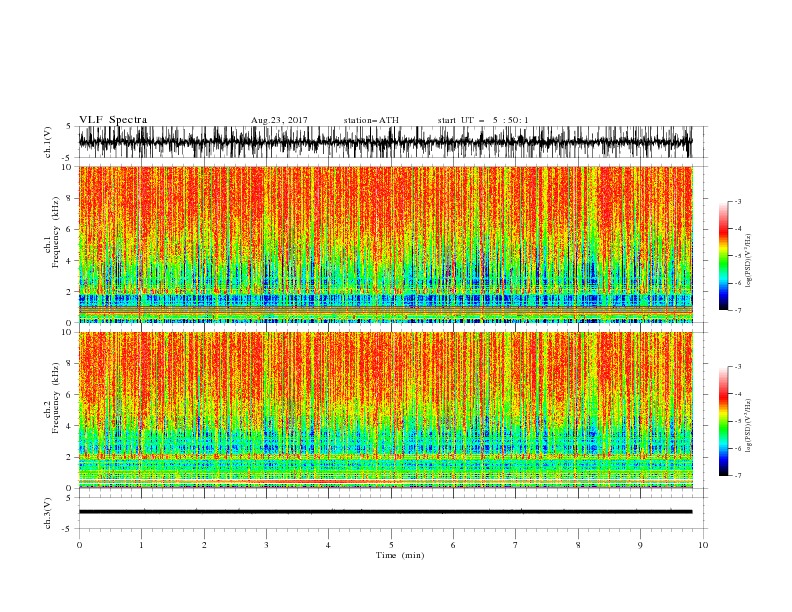This screenshot has width=792, height=612.
Task: Click time axis tick label "1"
Action: tap(141, 545)
